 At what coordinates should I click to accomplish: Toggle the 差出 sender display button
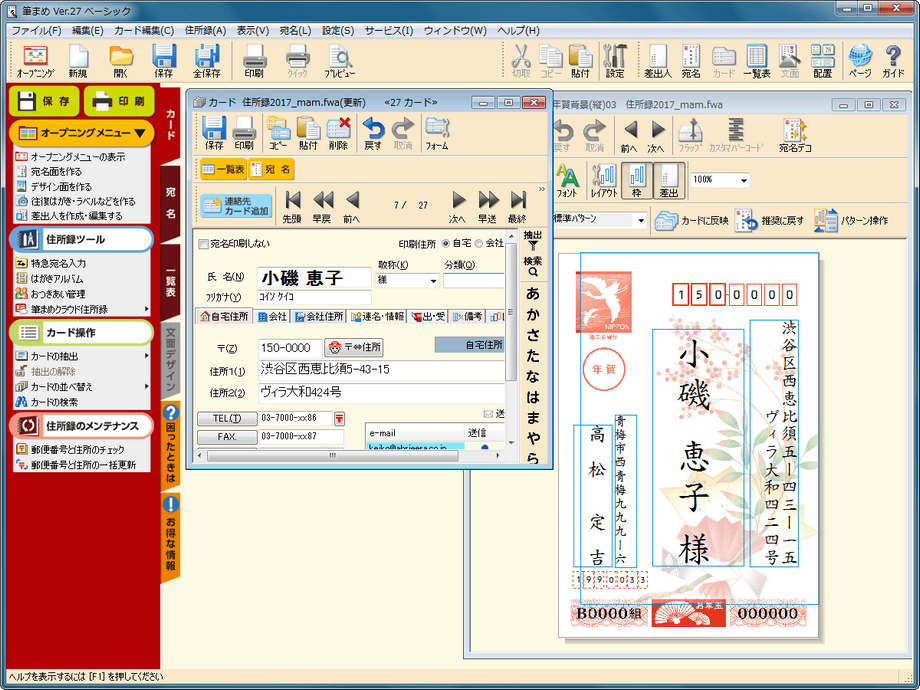click(x=669, y=181)
